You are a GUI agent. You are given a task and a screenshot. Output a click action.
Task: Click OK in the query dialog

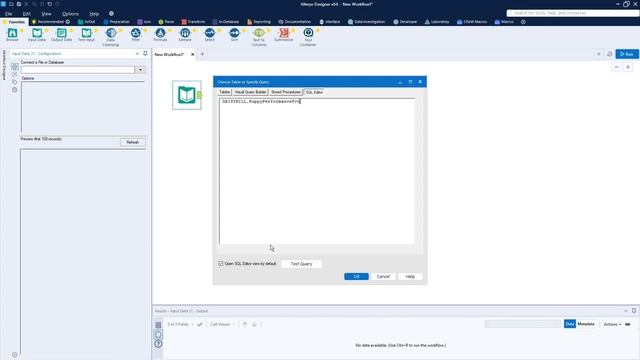point(356,276)
